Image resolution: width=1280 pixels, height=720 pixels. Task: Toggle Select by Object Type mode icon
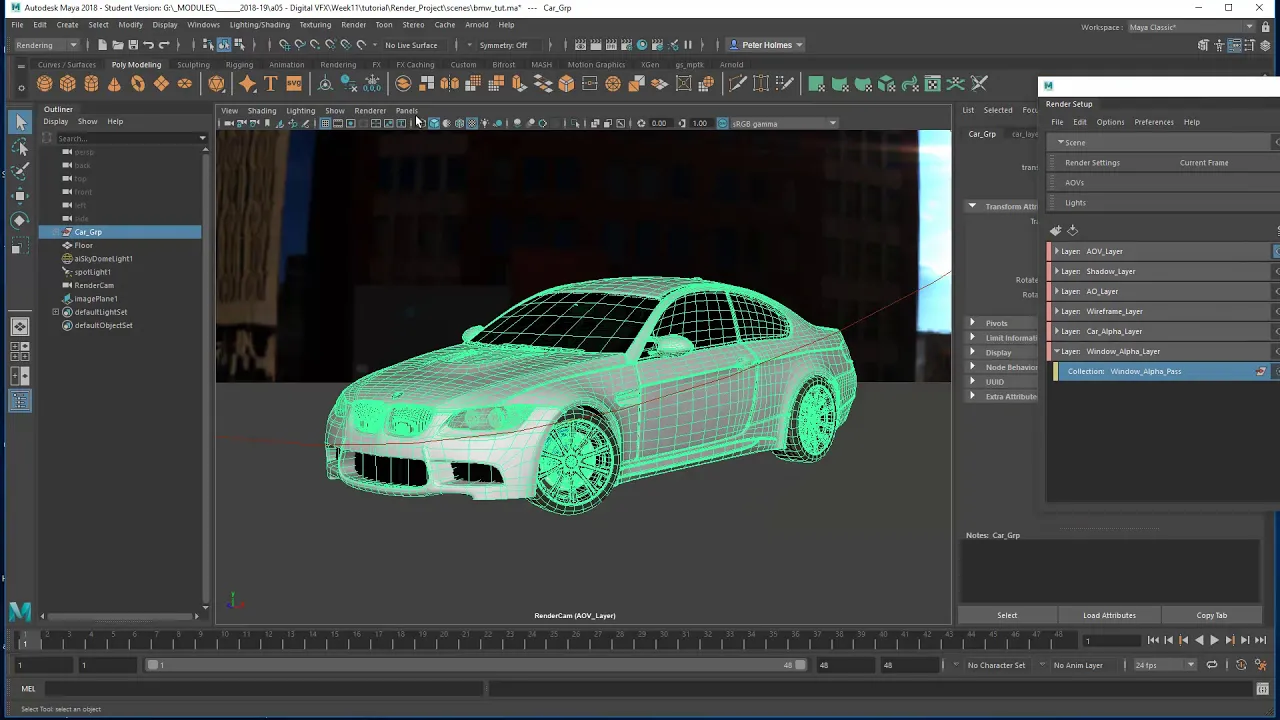[x=223, y=45]
